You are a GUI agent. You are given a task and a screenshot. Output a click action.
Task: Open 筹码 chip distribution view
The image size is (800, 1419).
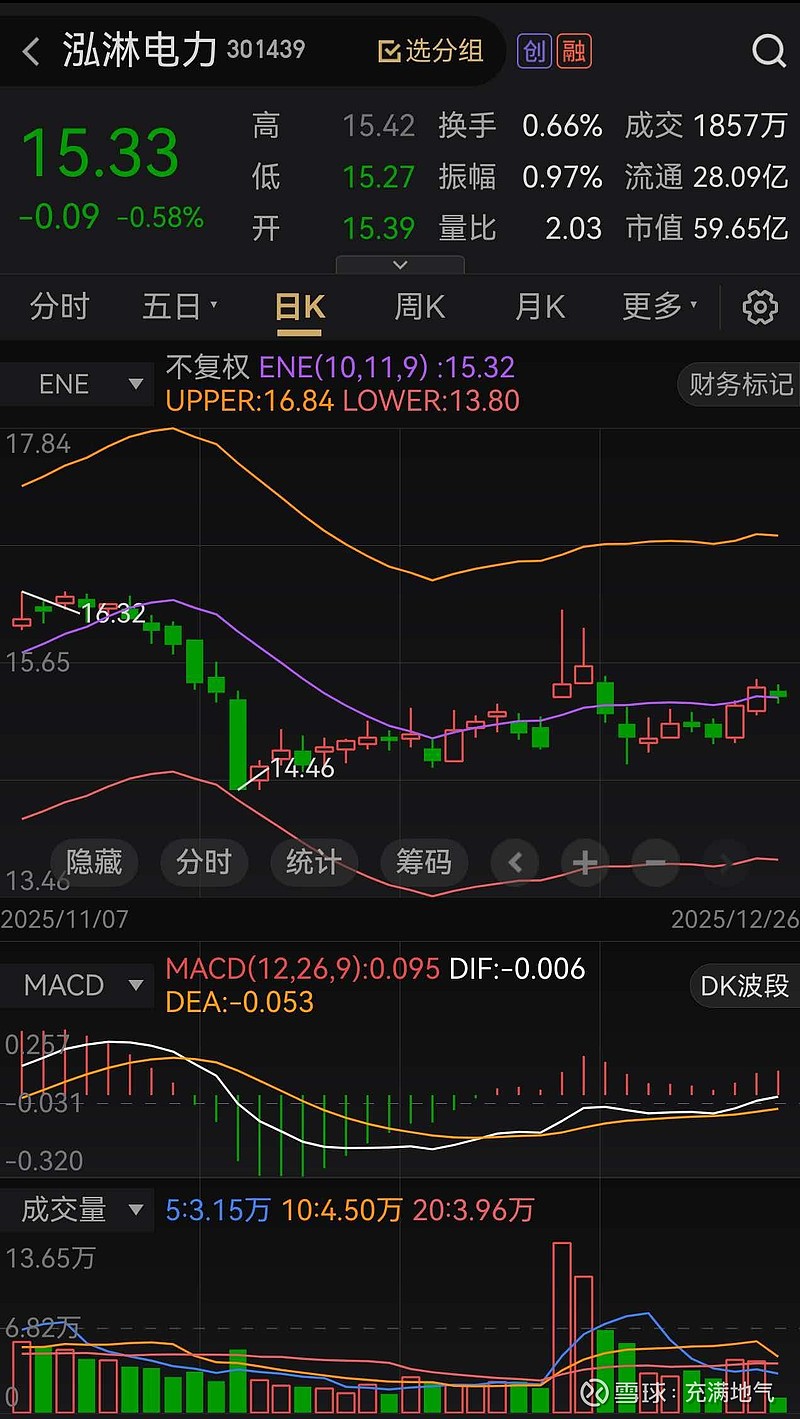425,862
